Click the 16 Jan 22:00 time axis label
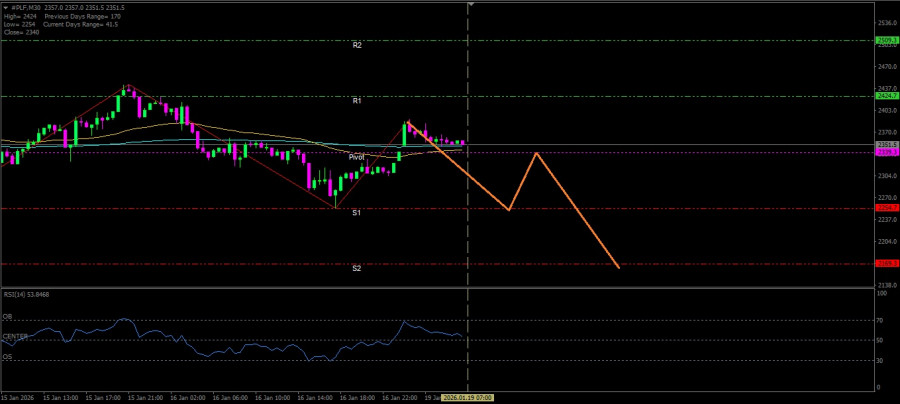The image size is (900, 404). pos(401,398)
